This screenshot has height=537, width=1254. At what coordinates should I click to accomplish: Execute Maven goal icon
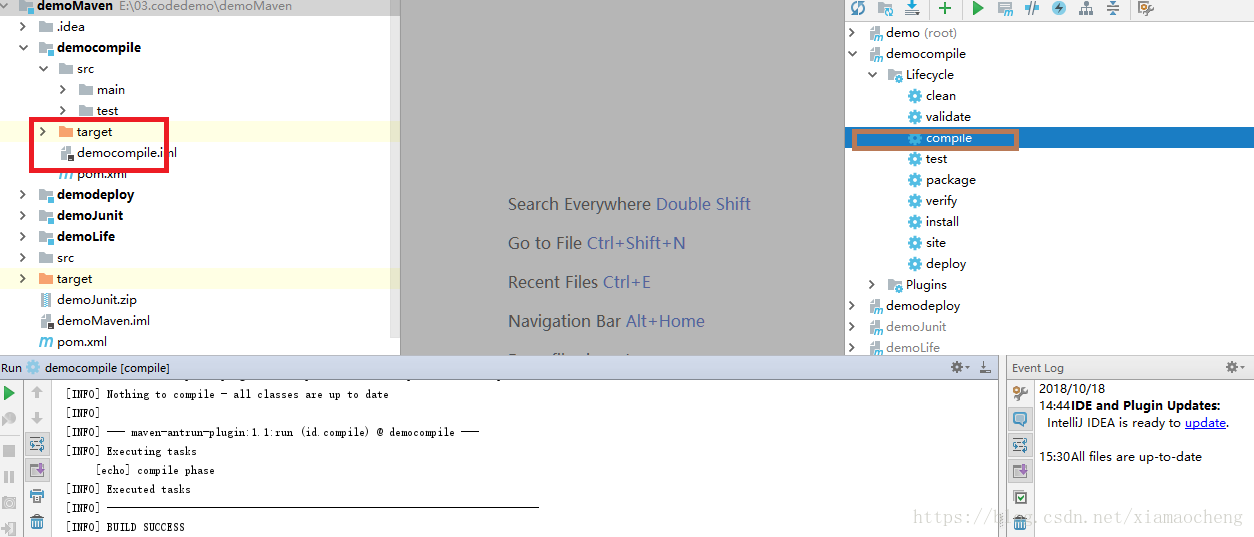point(1005,8)
